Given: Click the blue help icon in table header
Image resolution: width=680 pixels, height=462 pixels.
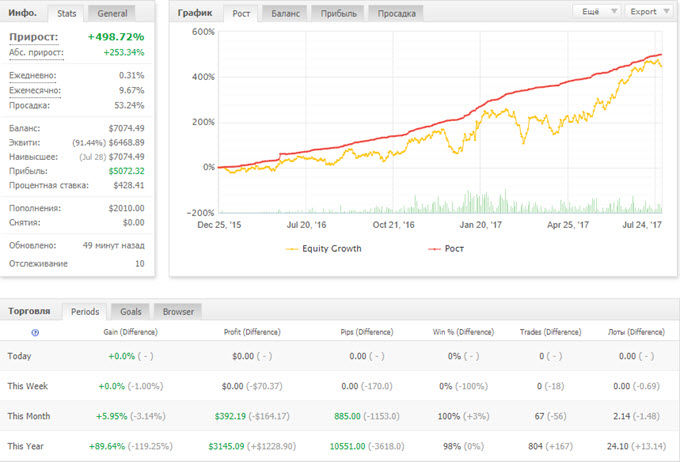Looking at the screenshot, I should coord(35,332).
